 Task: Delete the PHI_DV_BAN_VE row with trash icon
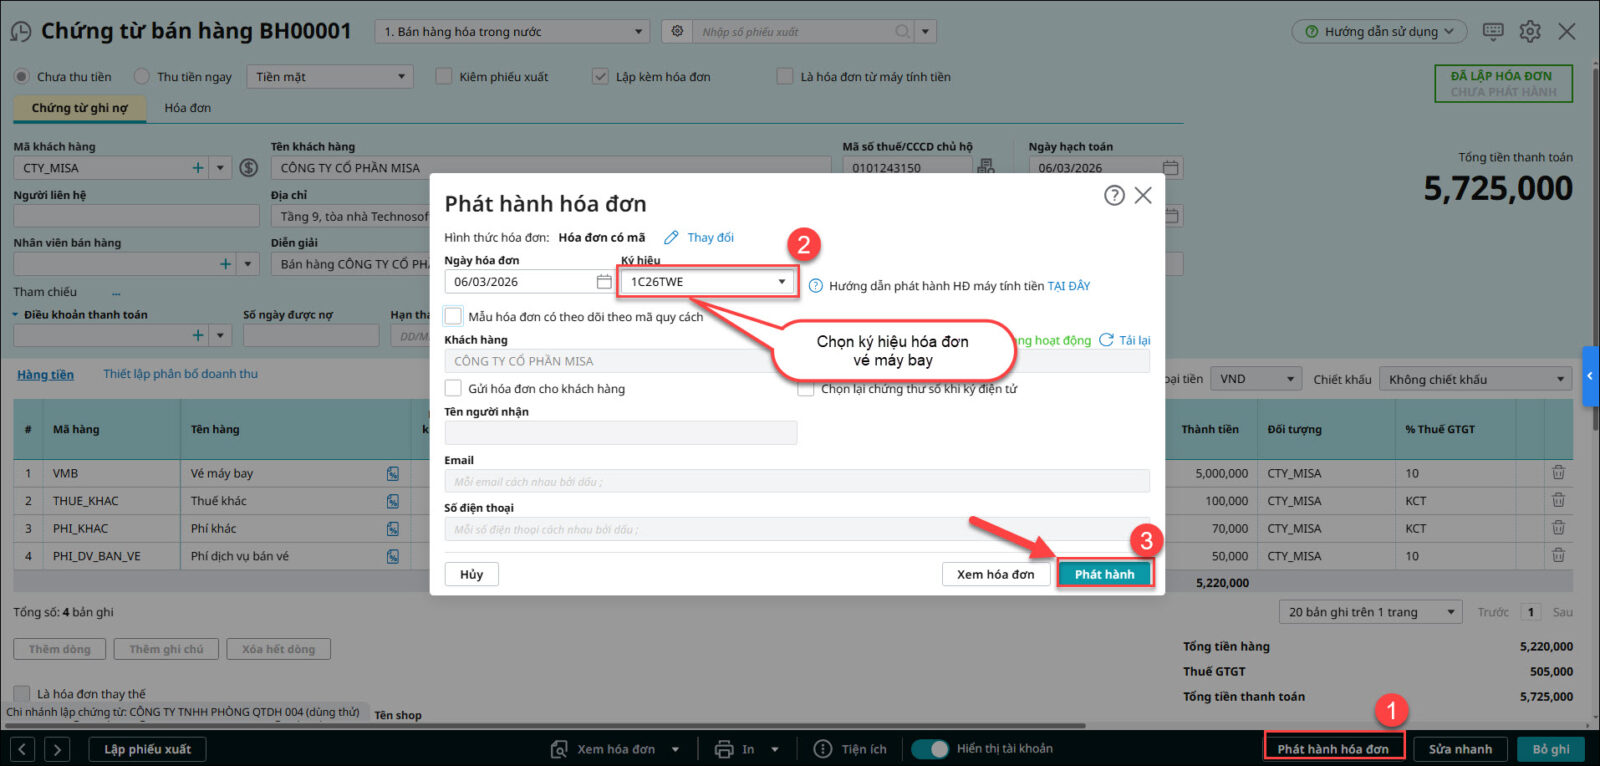pos(1558,556)
